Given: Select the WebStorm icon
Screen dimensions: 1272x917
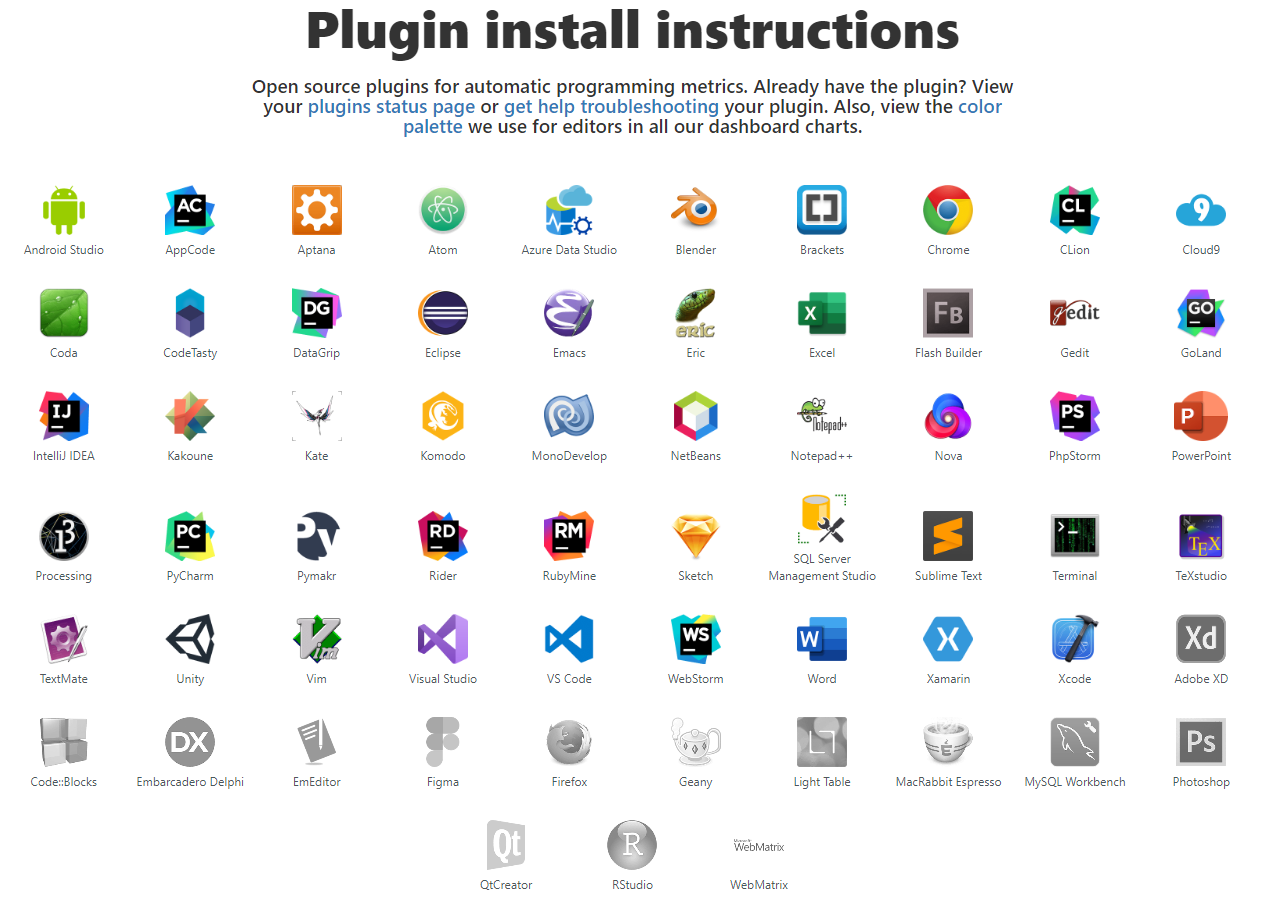Looking at the screenshot, I should pos(695,639).
